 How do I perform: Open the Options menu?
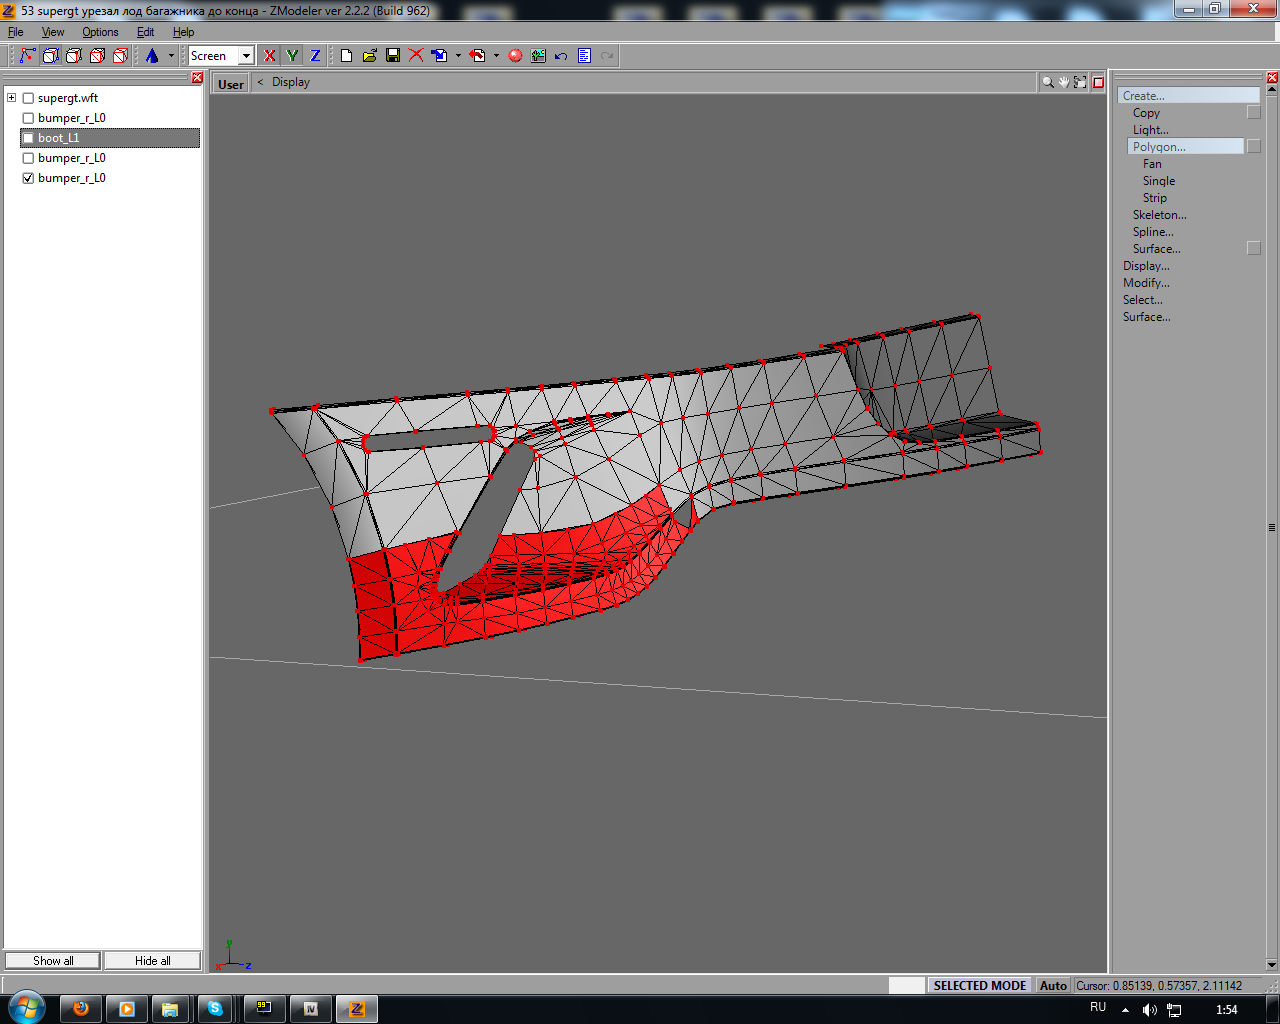(x=100, y=32)
